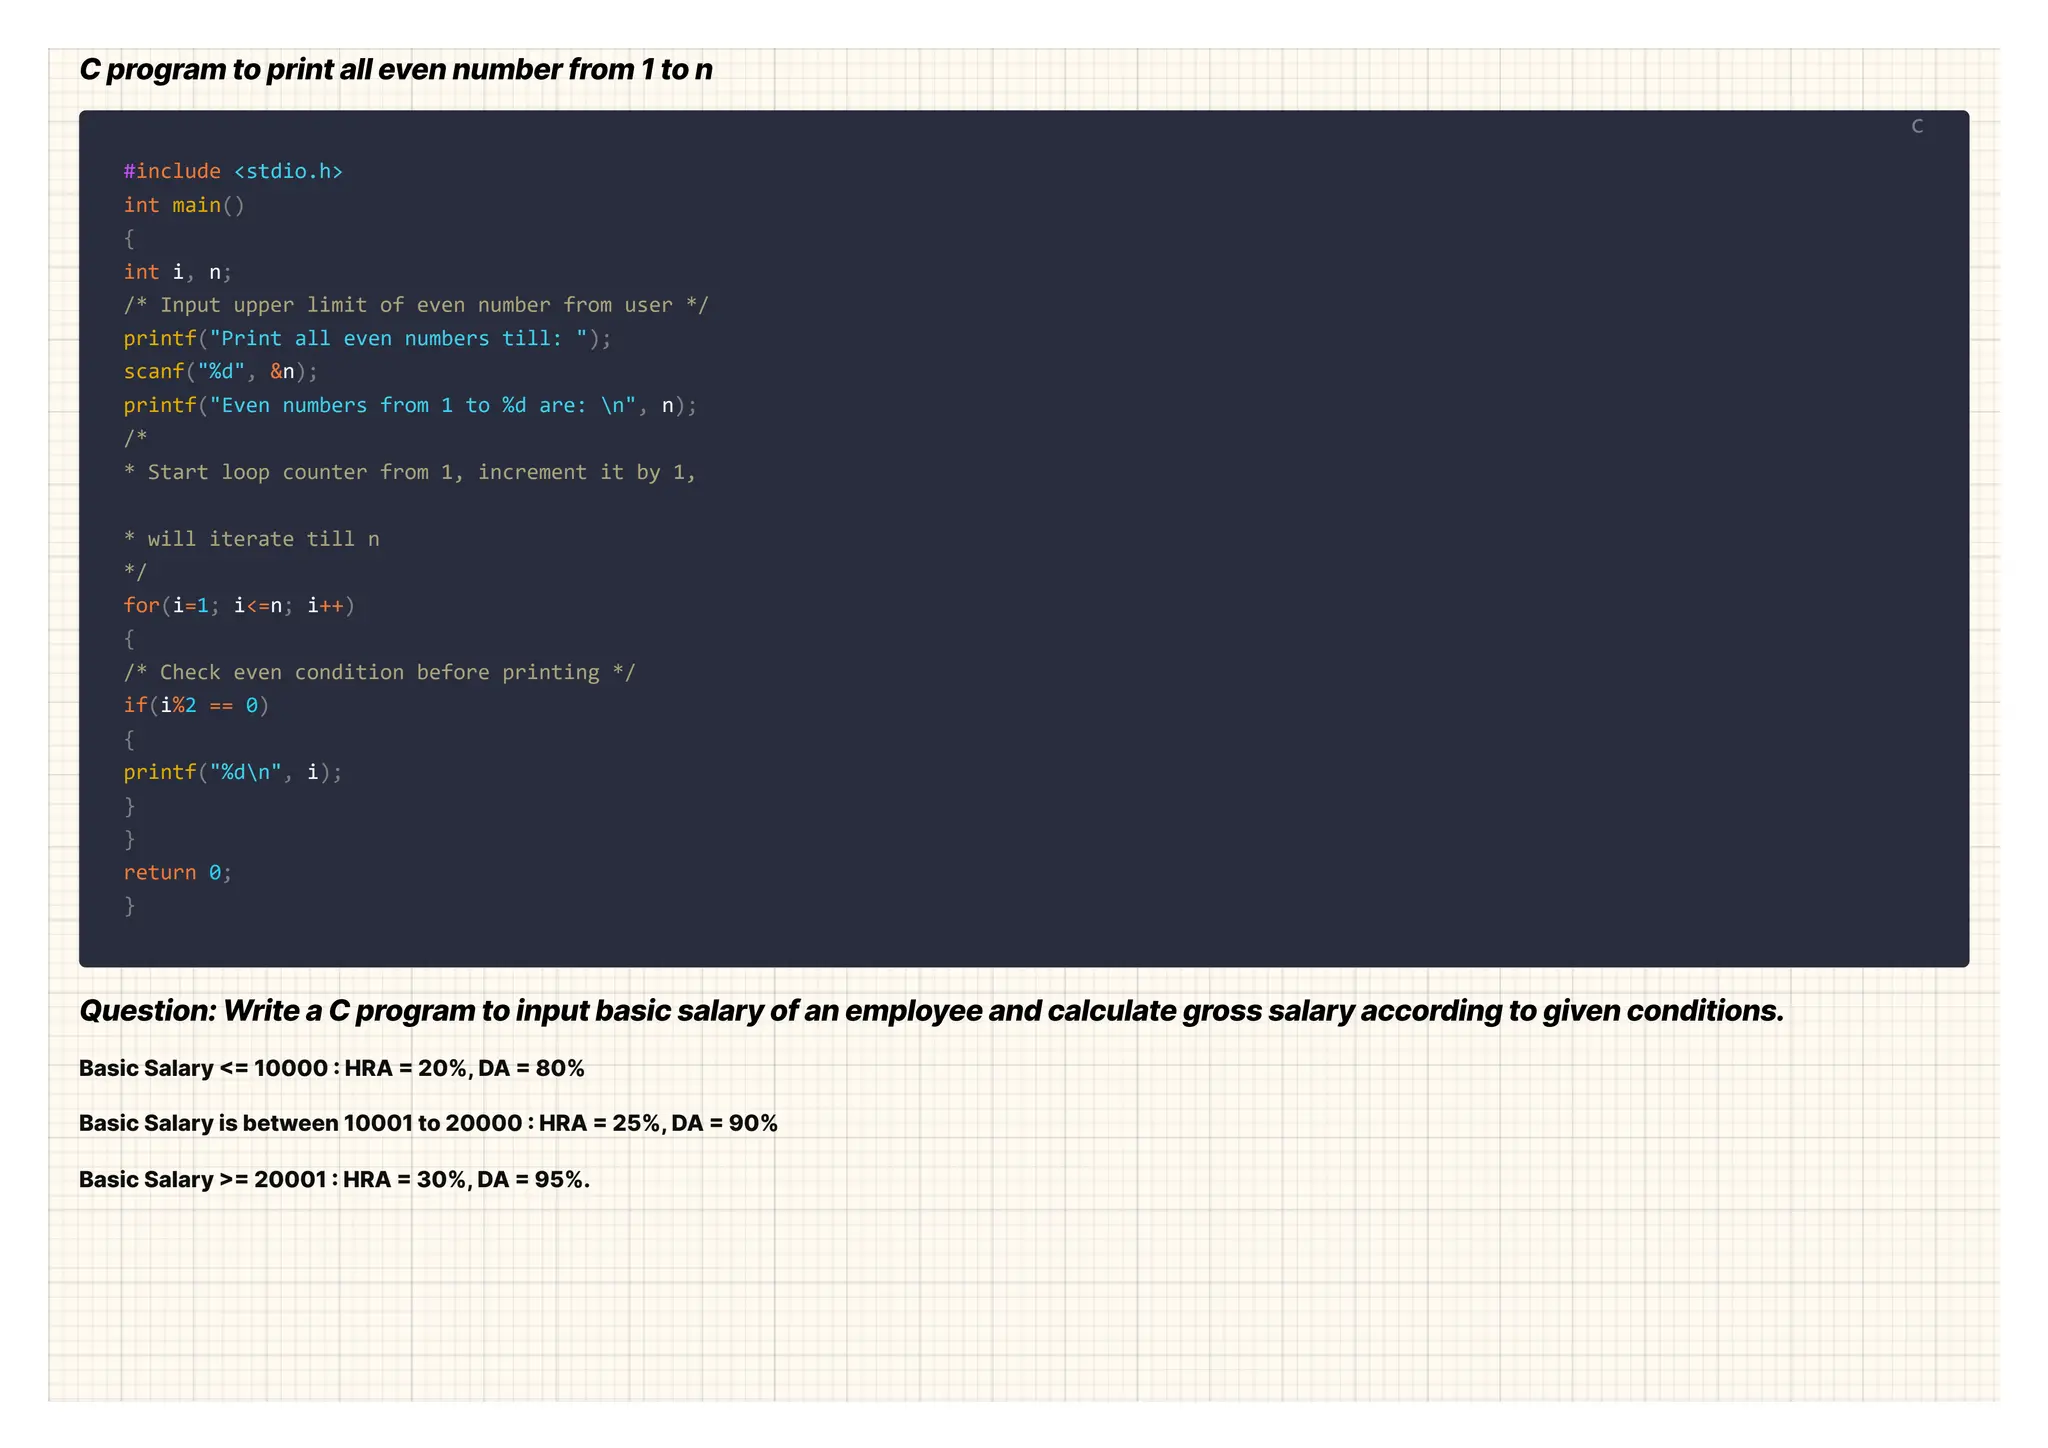Image resolution: width=2048 pixels, height=1448 pixels.
Task: Click the 'printf("%d\n", i);' line
Action: (233, 772)
